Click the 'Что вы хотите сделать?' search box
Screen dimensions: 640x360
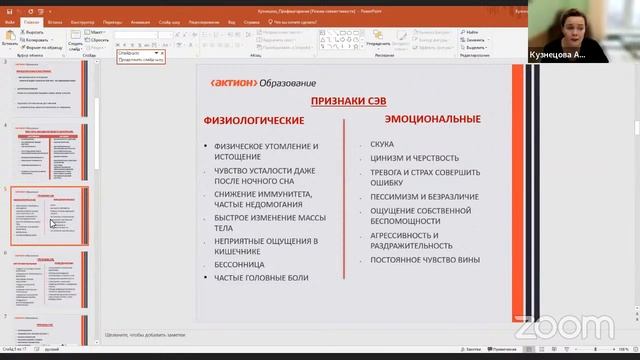292,22
